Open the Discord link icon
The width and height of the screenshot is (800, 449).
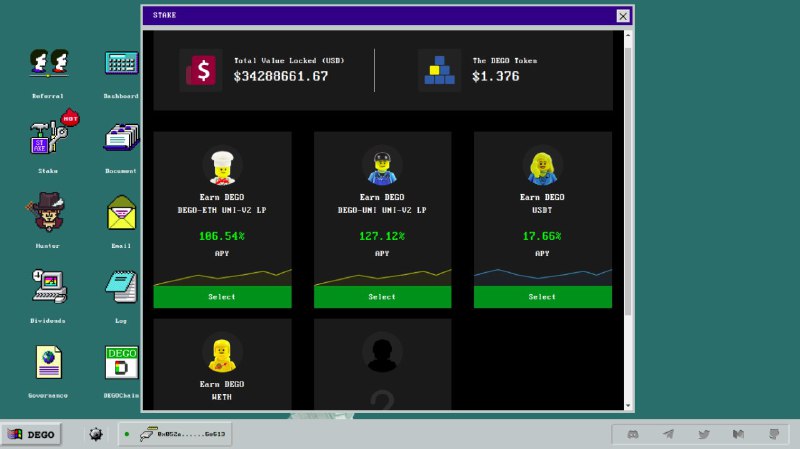coord(633,434)
